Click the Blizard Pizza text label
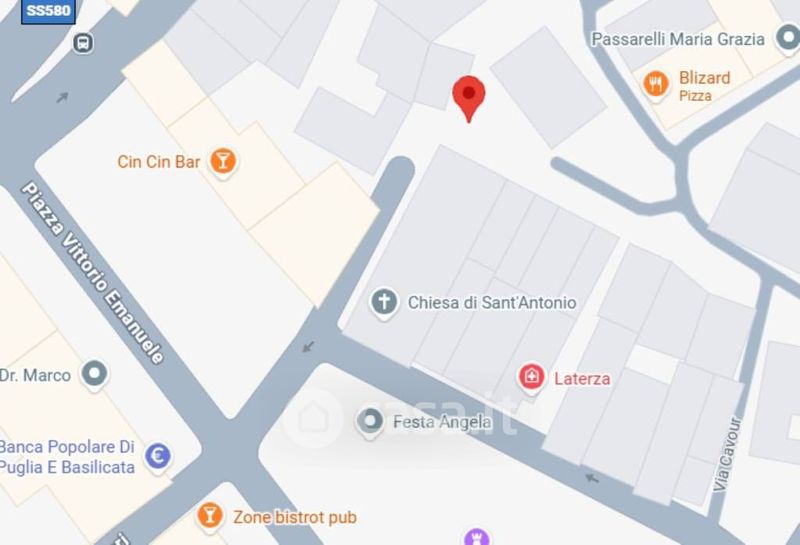 coord(705,85)
